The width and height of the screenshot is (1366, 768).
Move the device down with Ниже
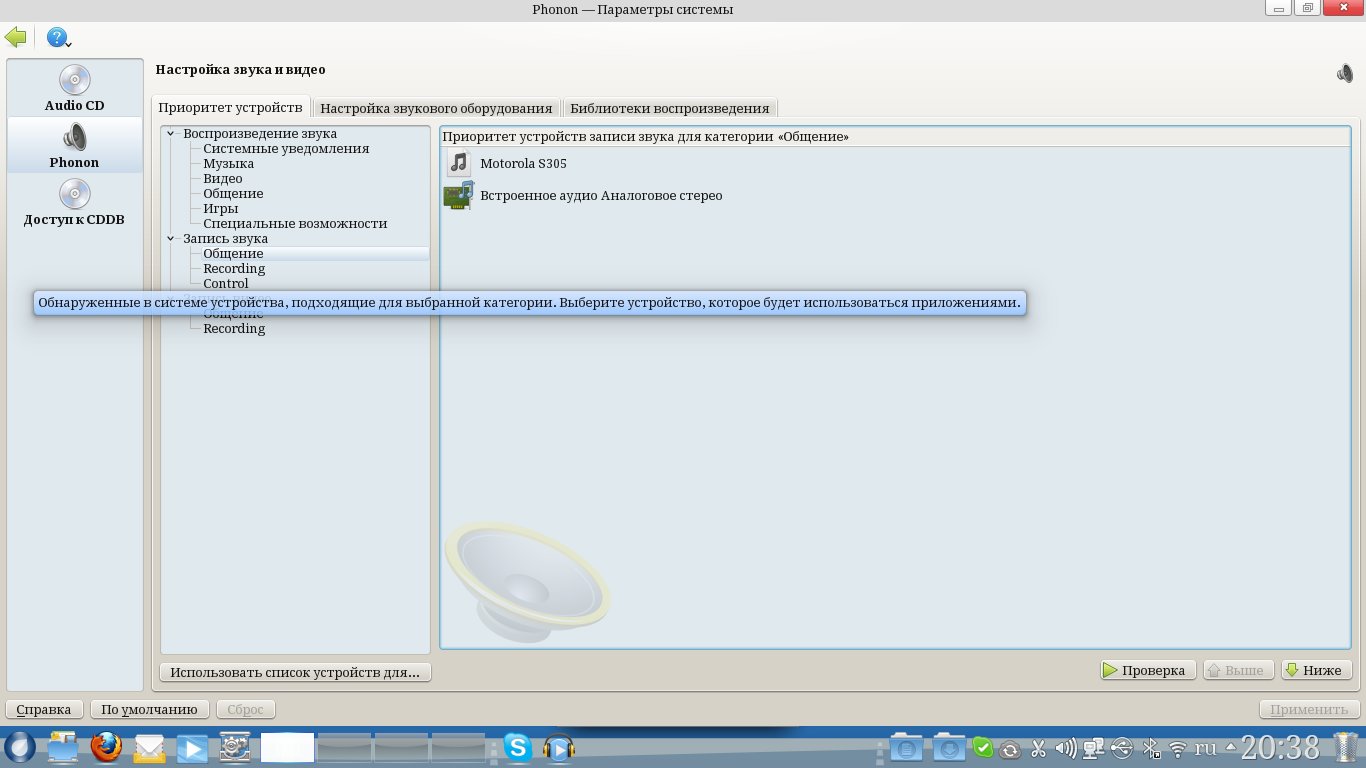pos(1315,670)
